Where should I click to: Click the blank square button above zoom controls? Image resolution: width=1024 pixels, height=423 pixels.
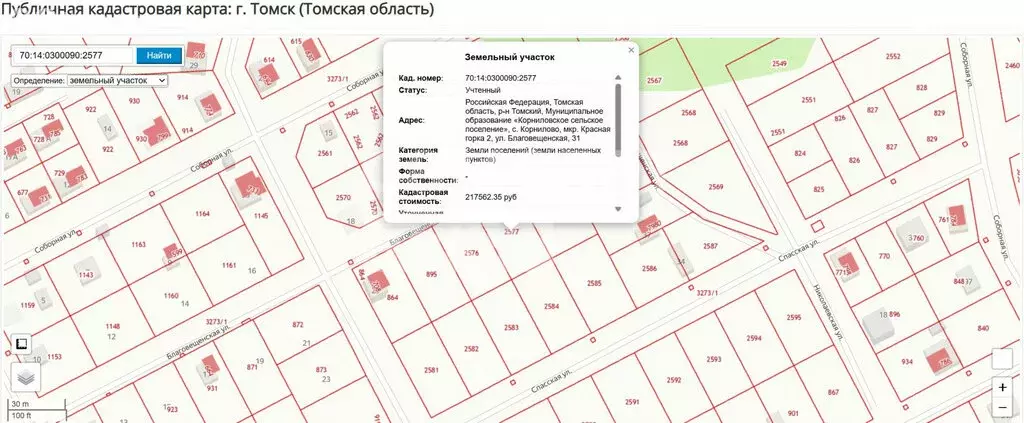coord(1002,359)
